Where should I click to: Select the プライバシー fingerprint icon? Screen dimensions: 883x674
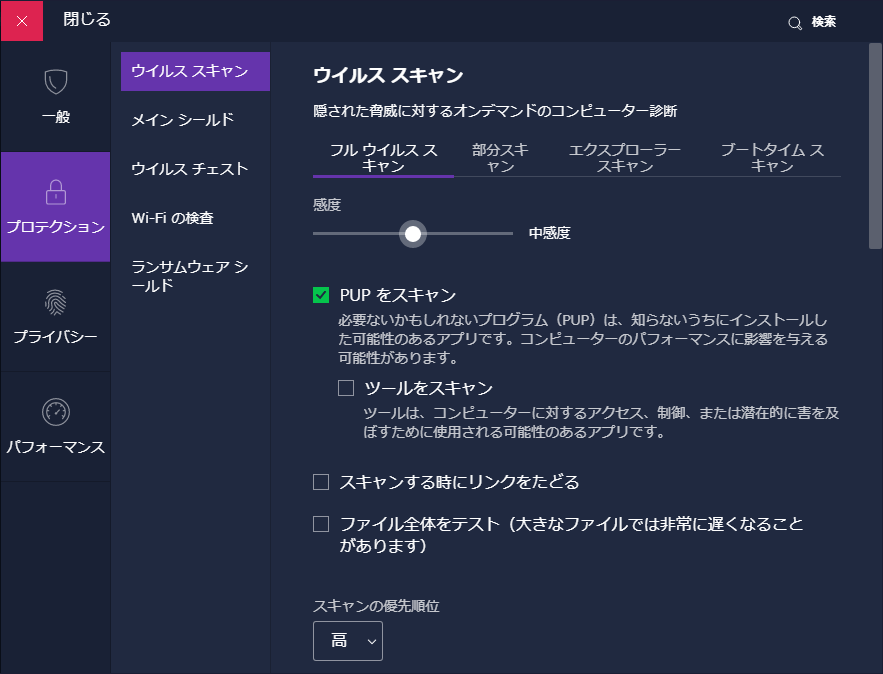(56, 302)
